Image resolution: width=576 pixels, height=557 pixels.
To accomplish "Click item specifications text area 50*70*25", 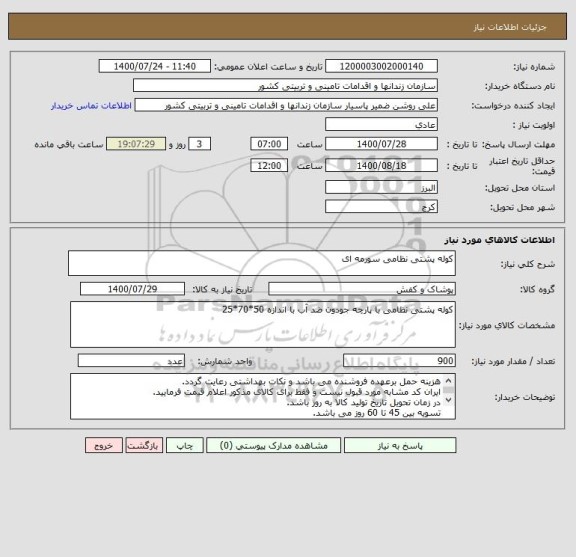I will [263, 324].
